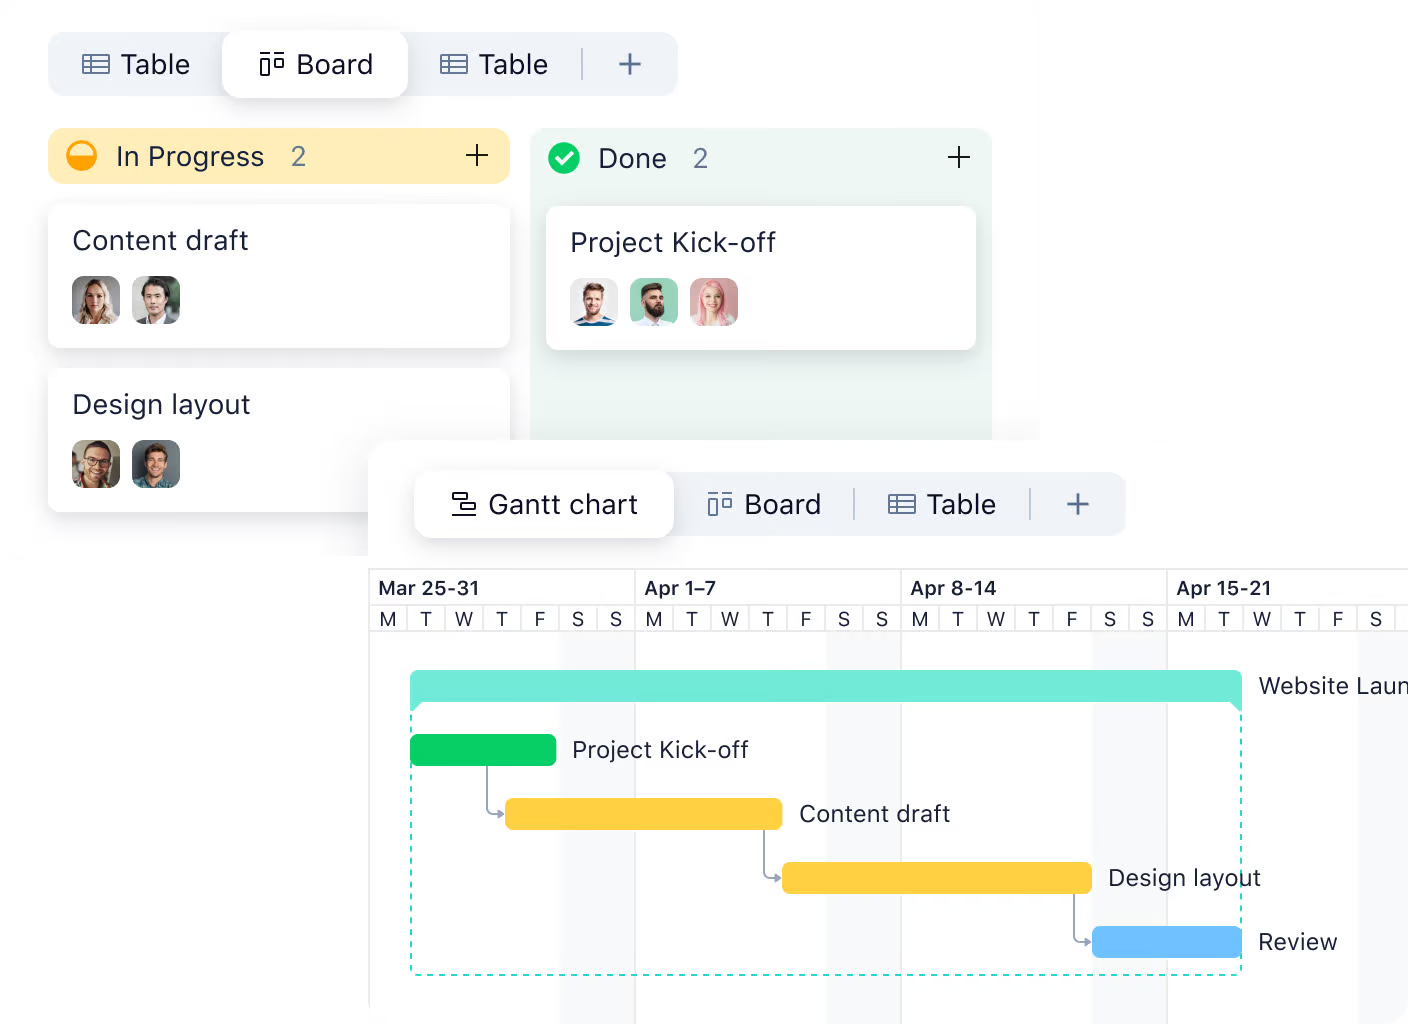
Task: Switch to the Gantt chart tab
Action: [543, 504]
